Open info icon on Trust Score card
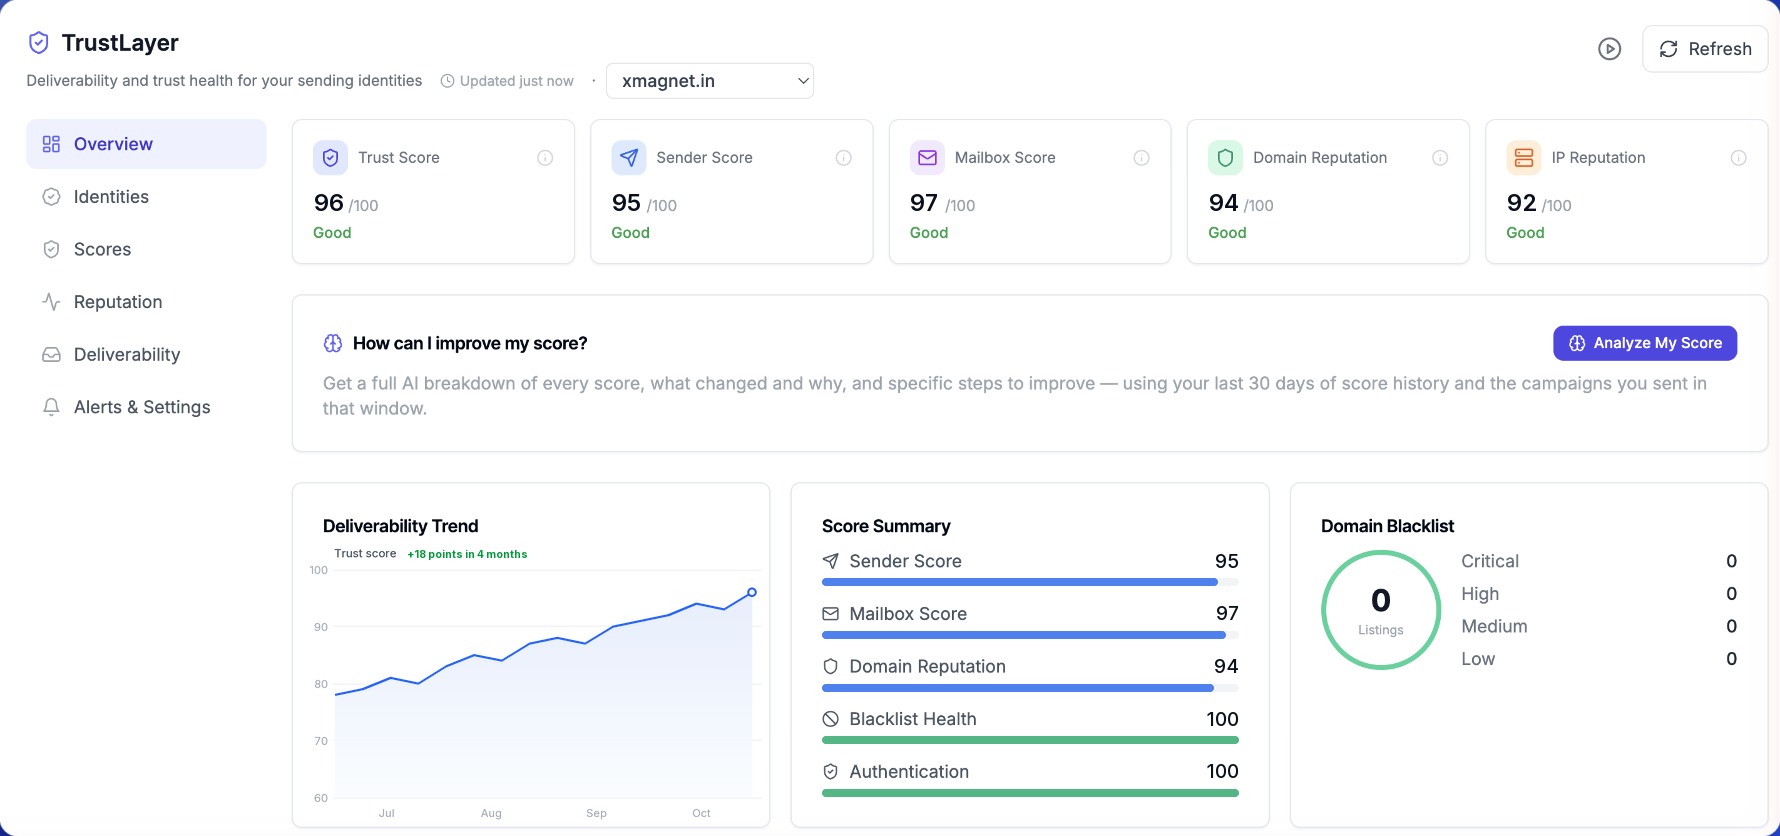Image resolution: width=1780 pixels, height=836 pixels. point(545,158)
